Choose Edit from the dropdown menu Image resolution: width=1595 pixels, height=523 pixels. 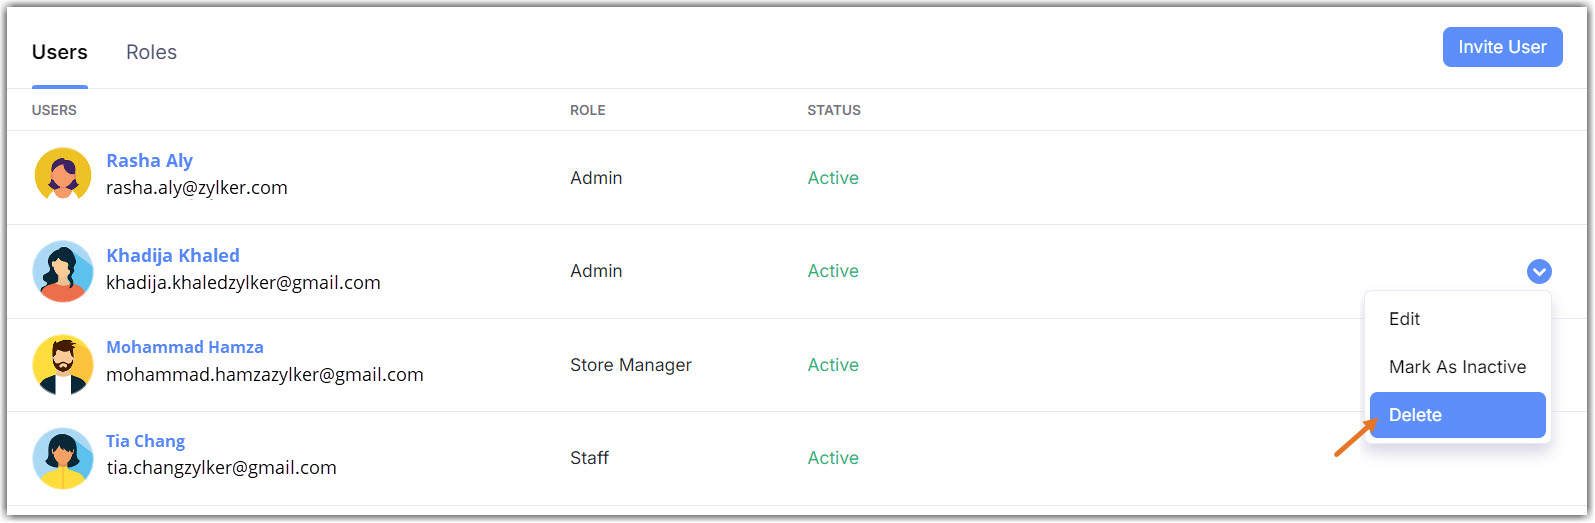1404,319
